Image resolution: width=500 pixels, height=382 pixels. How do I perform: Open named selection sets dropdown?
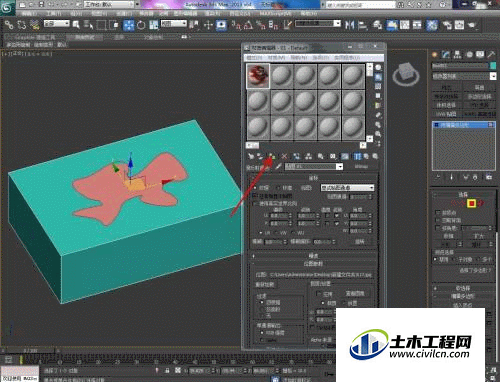(x=318, y=24)
